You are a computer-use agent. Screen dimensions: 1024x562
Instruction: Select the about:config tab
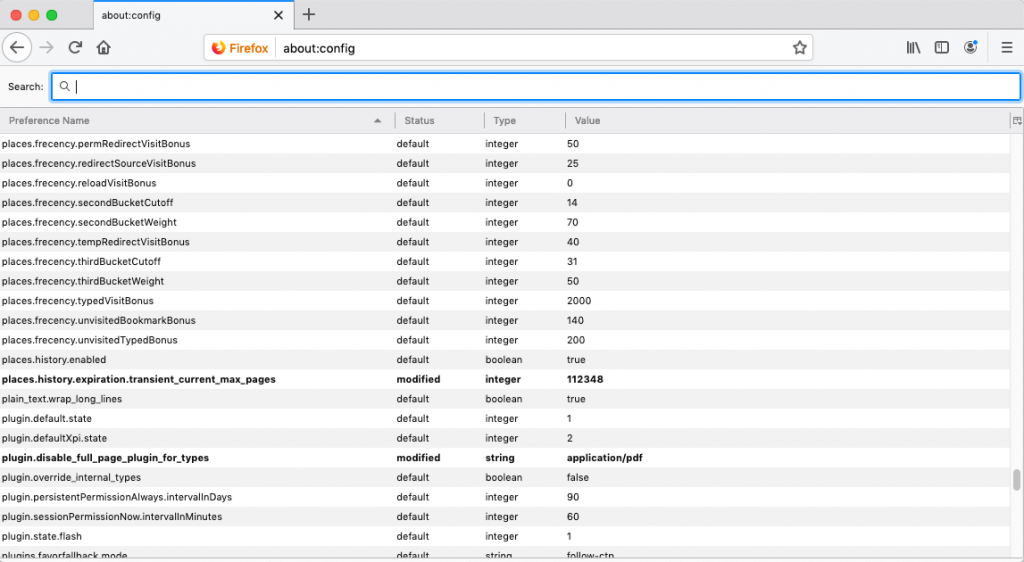[190, 16]
